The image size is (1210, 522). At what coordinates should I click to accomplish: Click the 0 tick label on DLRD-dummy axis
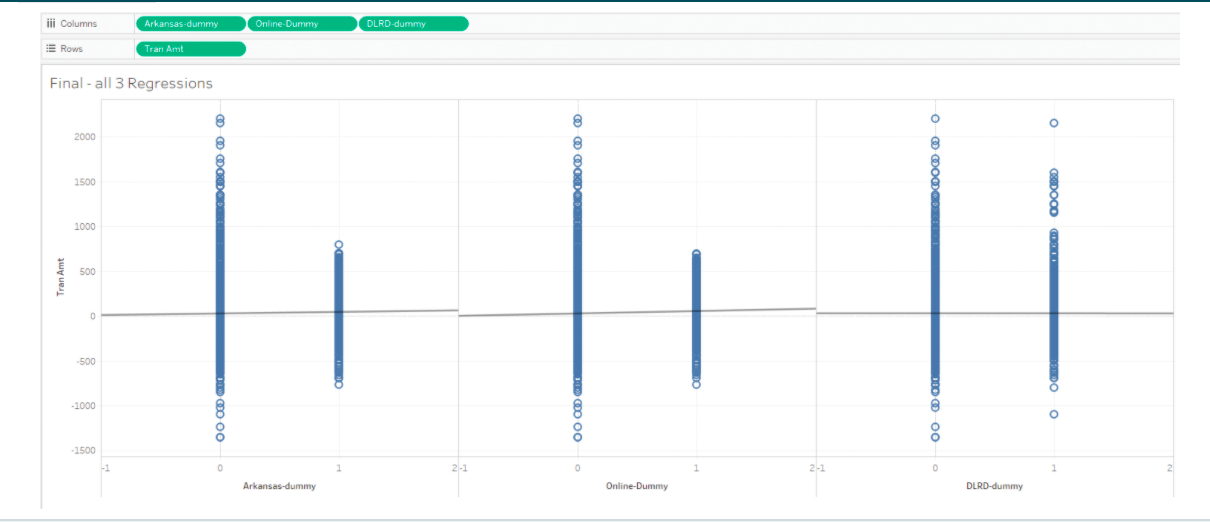[x=935, y=468]
